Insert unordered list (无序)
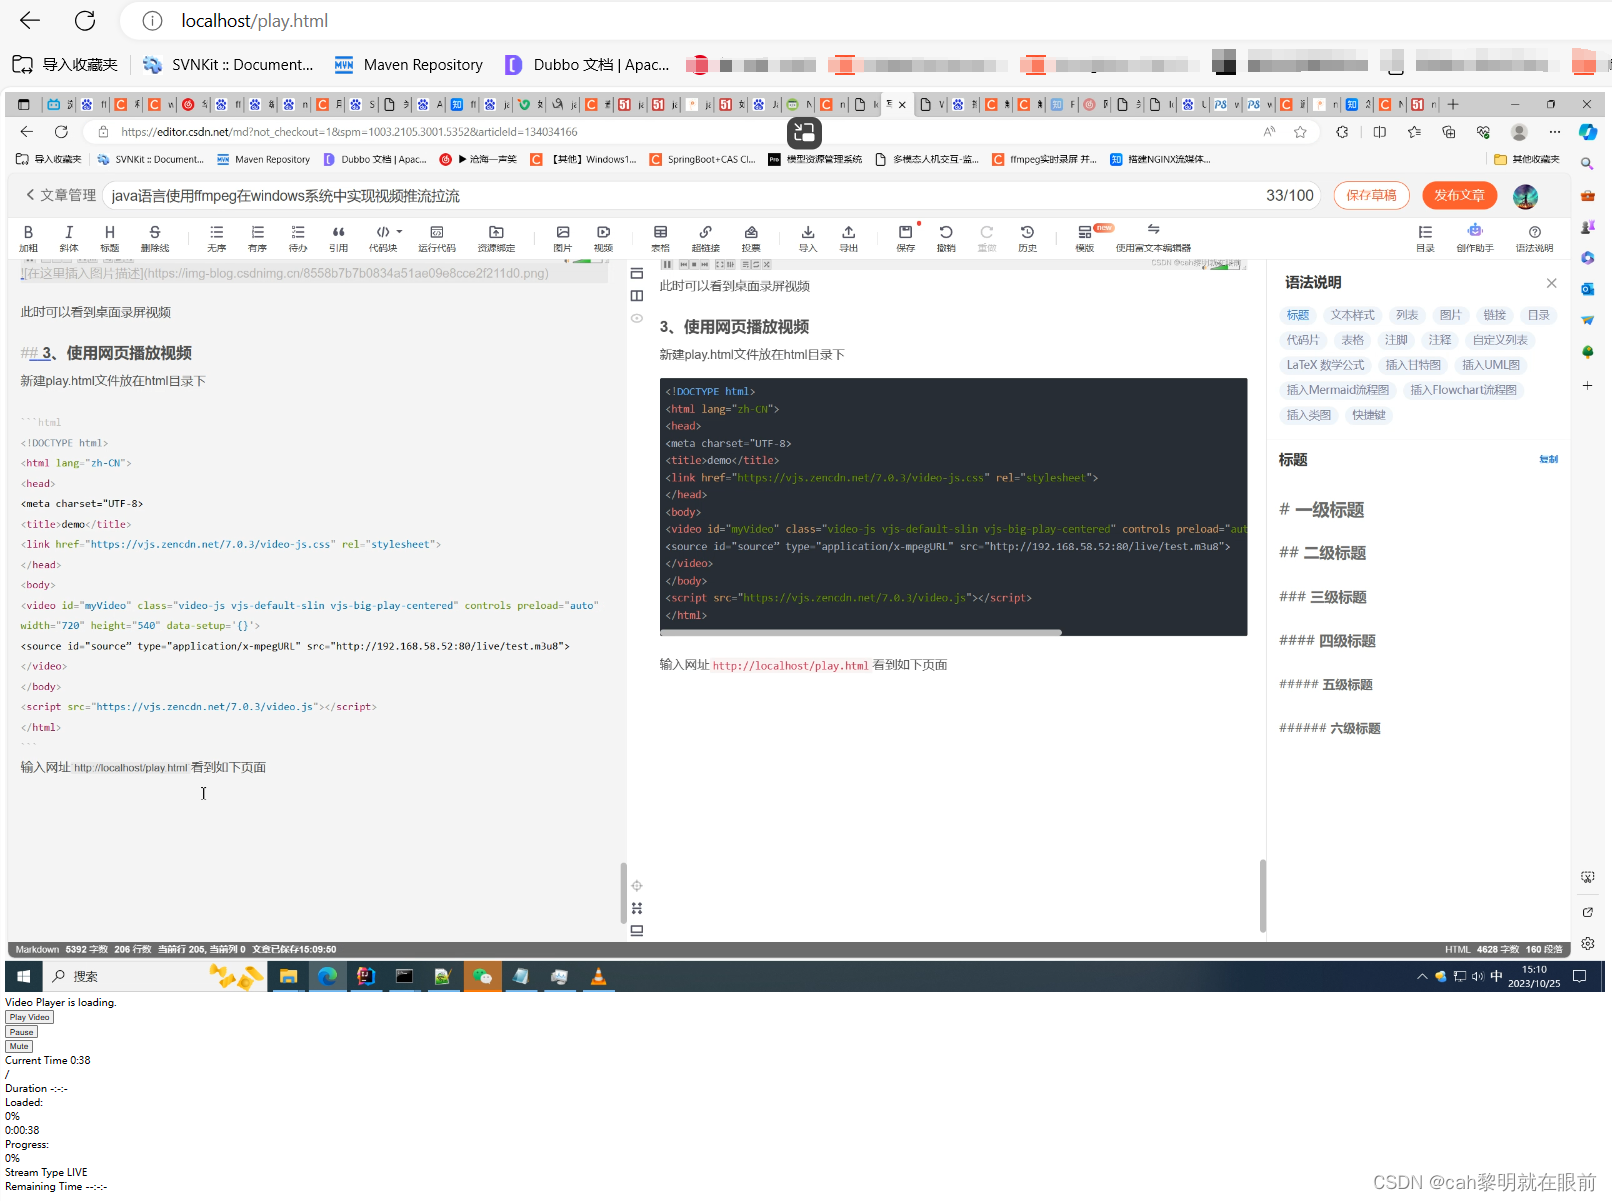The image size is (1612, 1201). pos(217,238)
